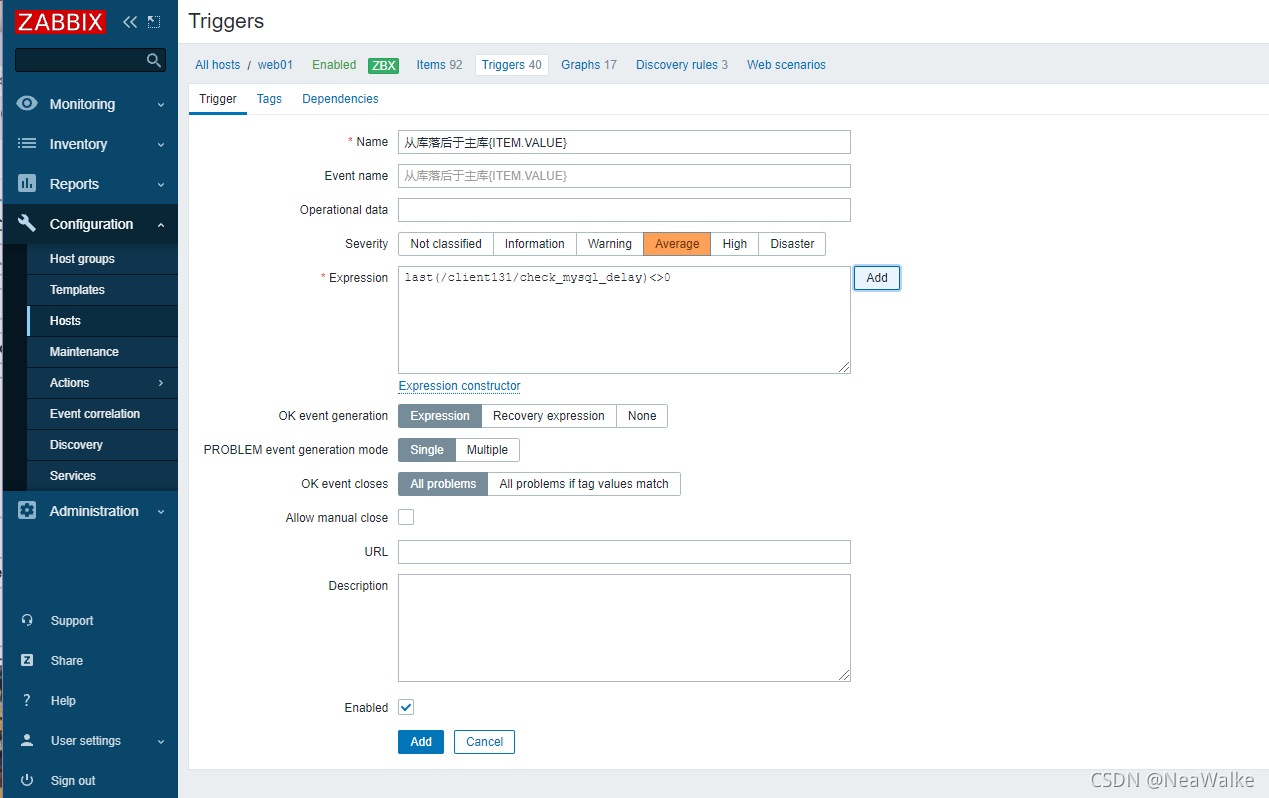Open the Graphs 17 tab
The height and width of the screenshot is (798, 1269).
tap(588, 65)
